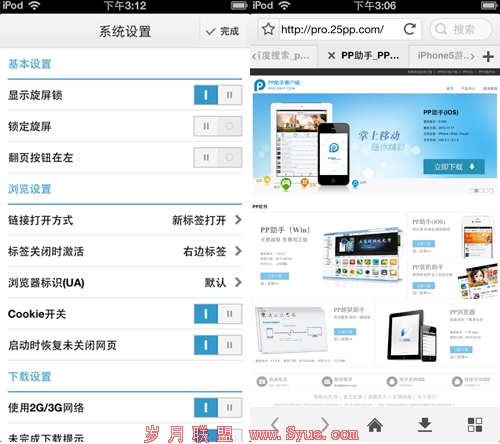Viewport: 500px width, 444px height.
Task: Toggle the 翻页按钮在左 switch
Action: point(218,157)
